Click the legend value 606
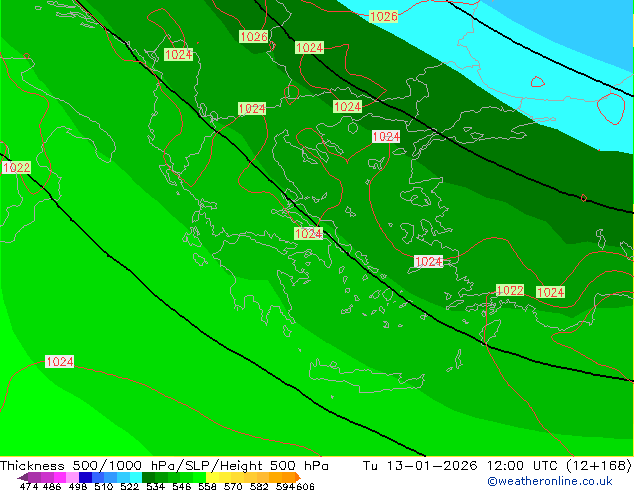The image size is (634, 490). click(x=305, y=486)
